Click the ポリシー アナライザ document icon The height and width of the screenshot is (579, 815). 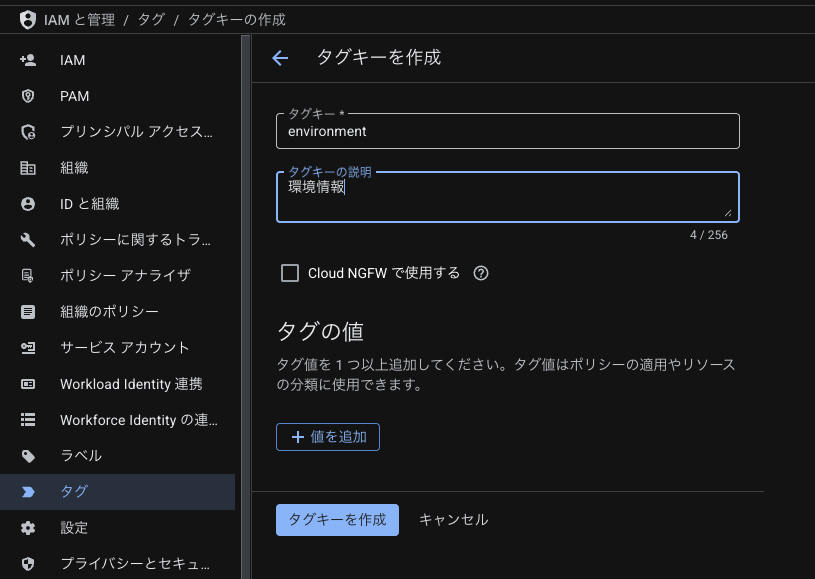[28, 275]
